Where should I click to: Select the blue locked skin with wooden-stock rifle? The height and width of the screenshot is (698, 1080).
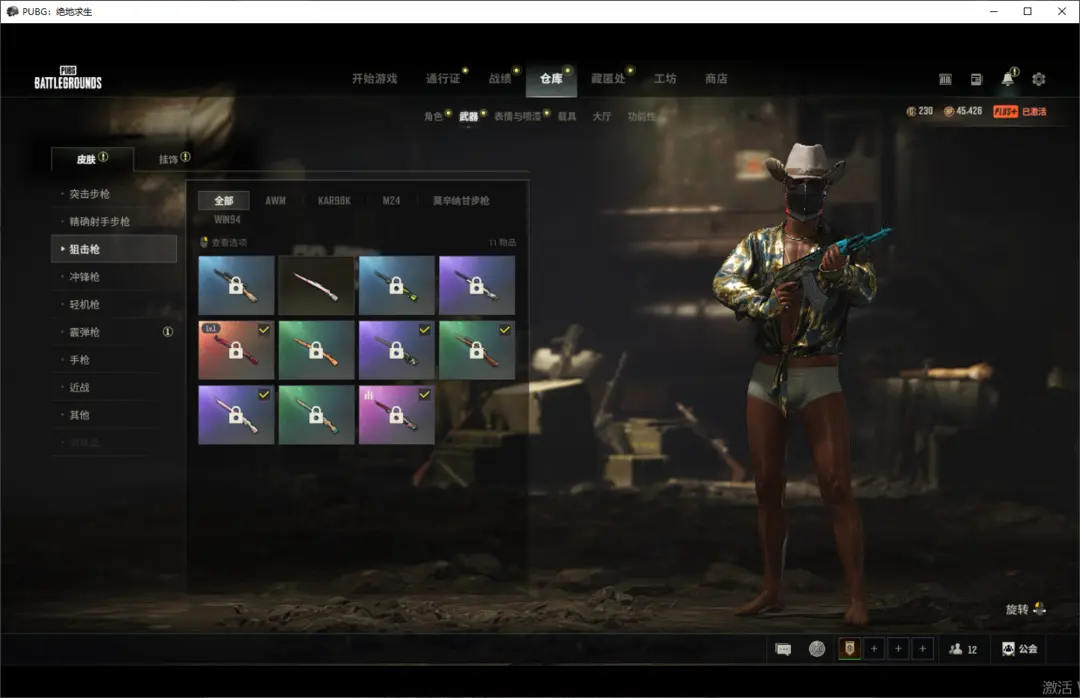click(236, 285)
